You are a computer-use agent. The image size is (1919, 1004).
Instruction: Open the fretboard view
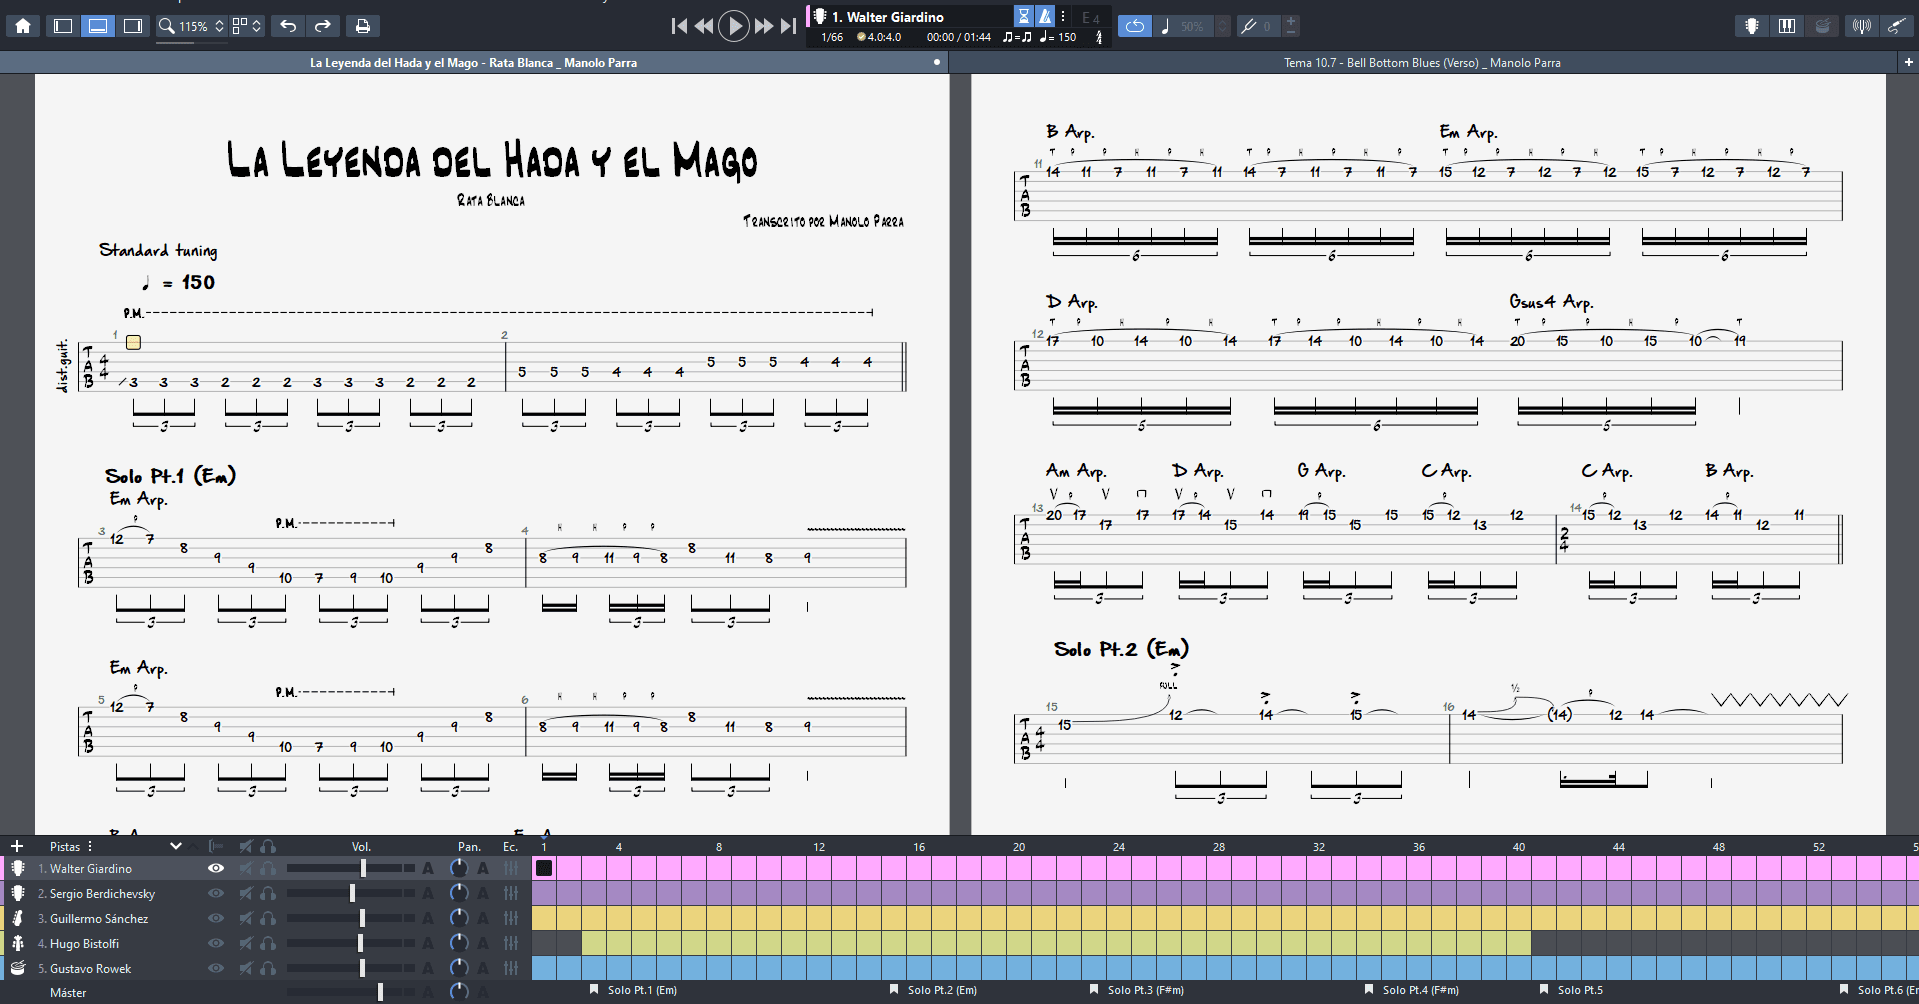tap(1752, 26)
